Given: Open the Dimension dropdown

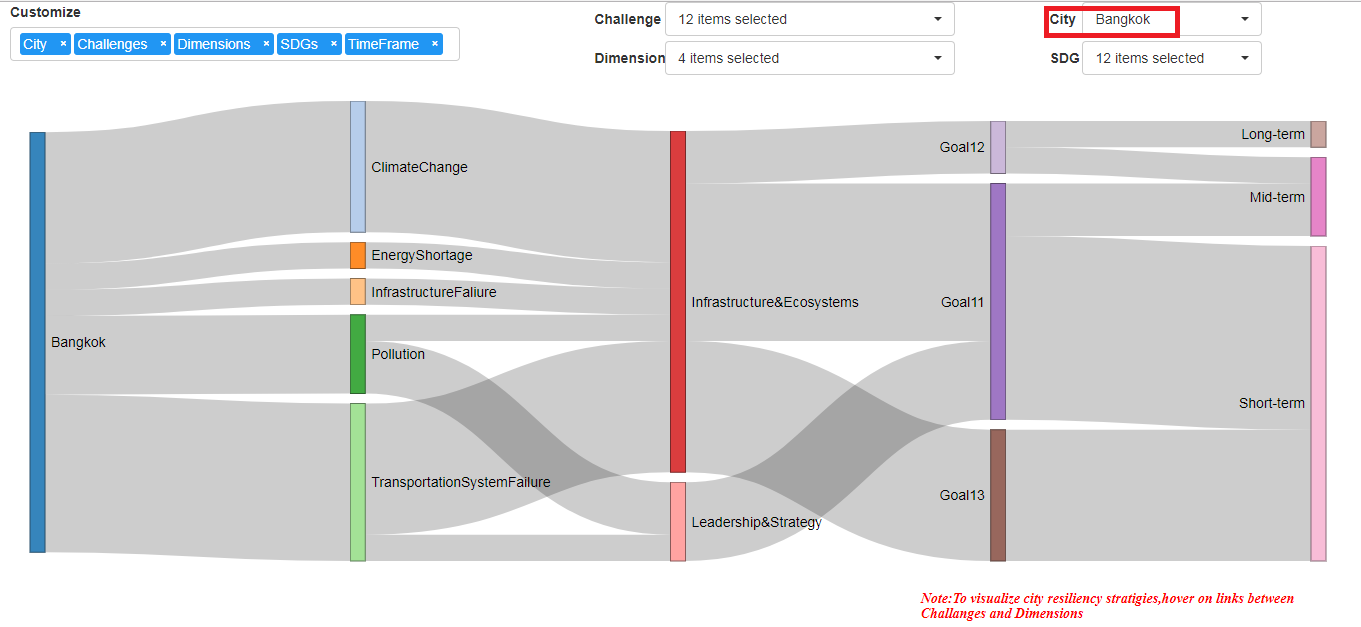Looking at the screenshot, I should click(810, 58).
